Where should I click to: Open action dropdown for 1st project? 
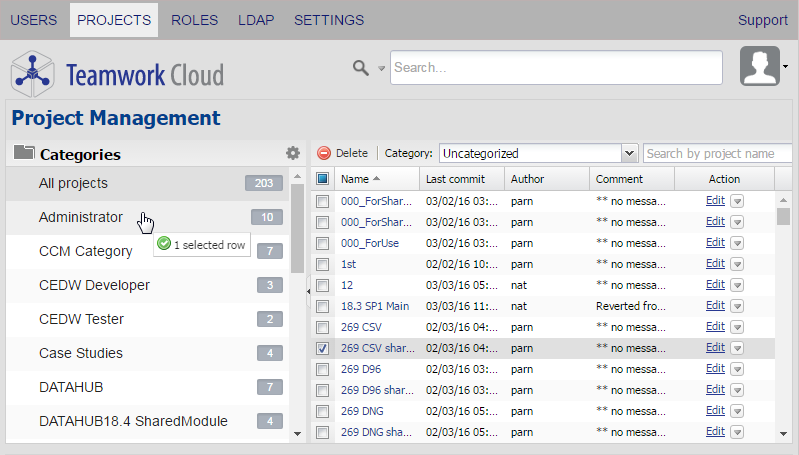coord(737,264)
